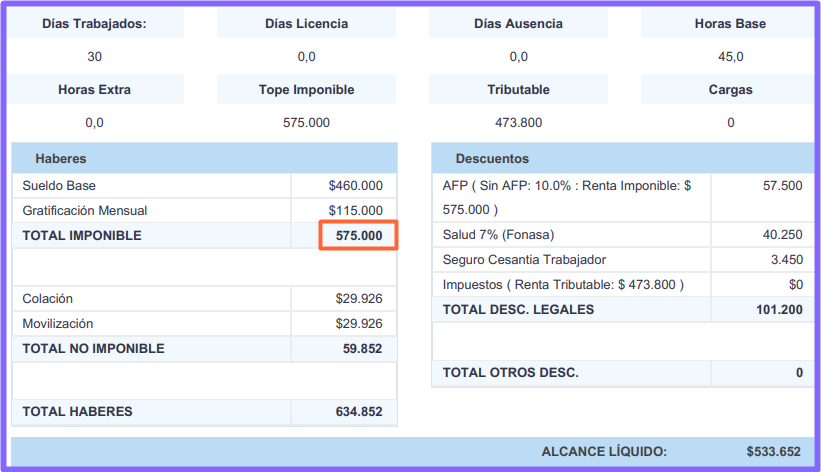Select the 'ALCANCE LÍQUIDO:' label
Image resolution: width=821 pixels, height=472 pixels.
tap(604, 452)
